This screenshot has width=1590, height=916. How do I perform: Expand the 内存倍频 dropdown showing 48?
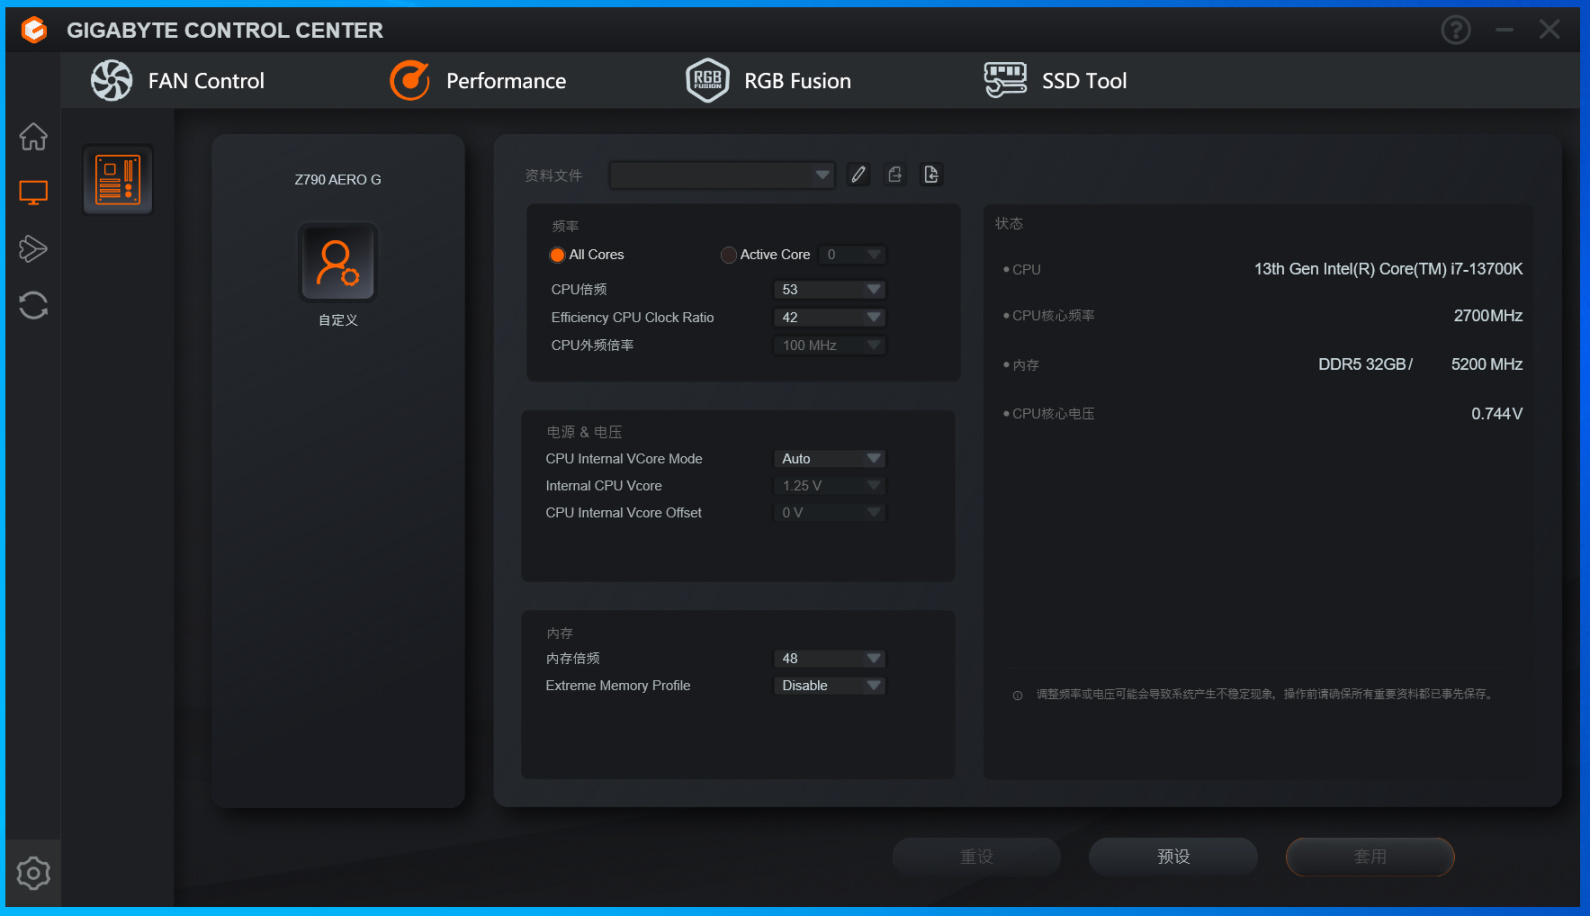tap(829, 658)
